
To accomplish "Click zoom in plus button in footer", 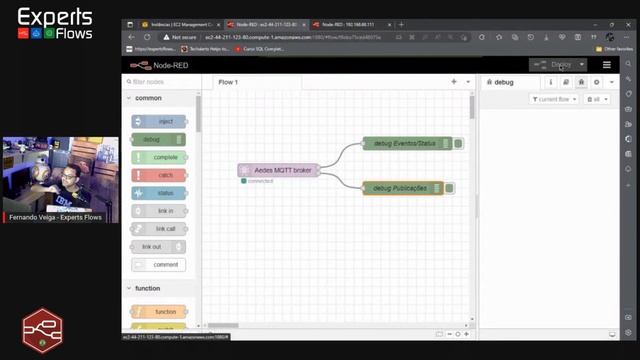I will coord(466,334).
